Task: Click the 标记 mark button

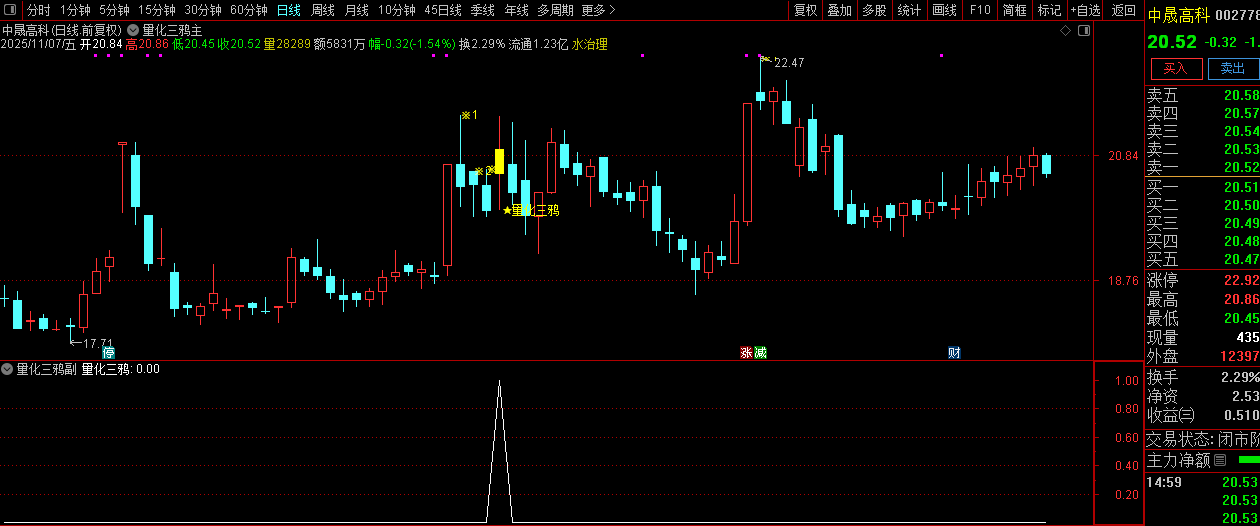Action: coord(1050,10)
